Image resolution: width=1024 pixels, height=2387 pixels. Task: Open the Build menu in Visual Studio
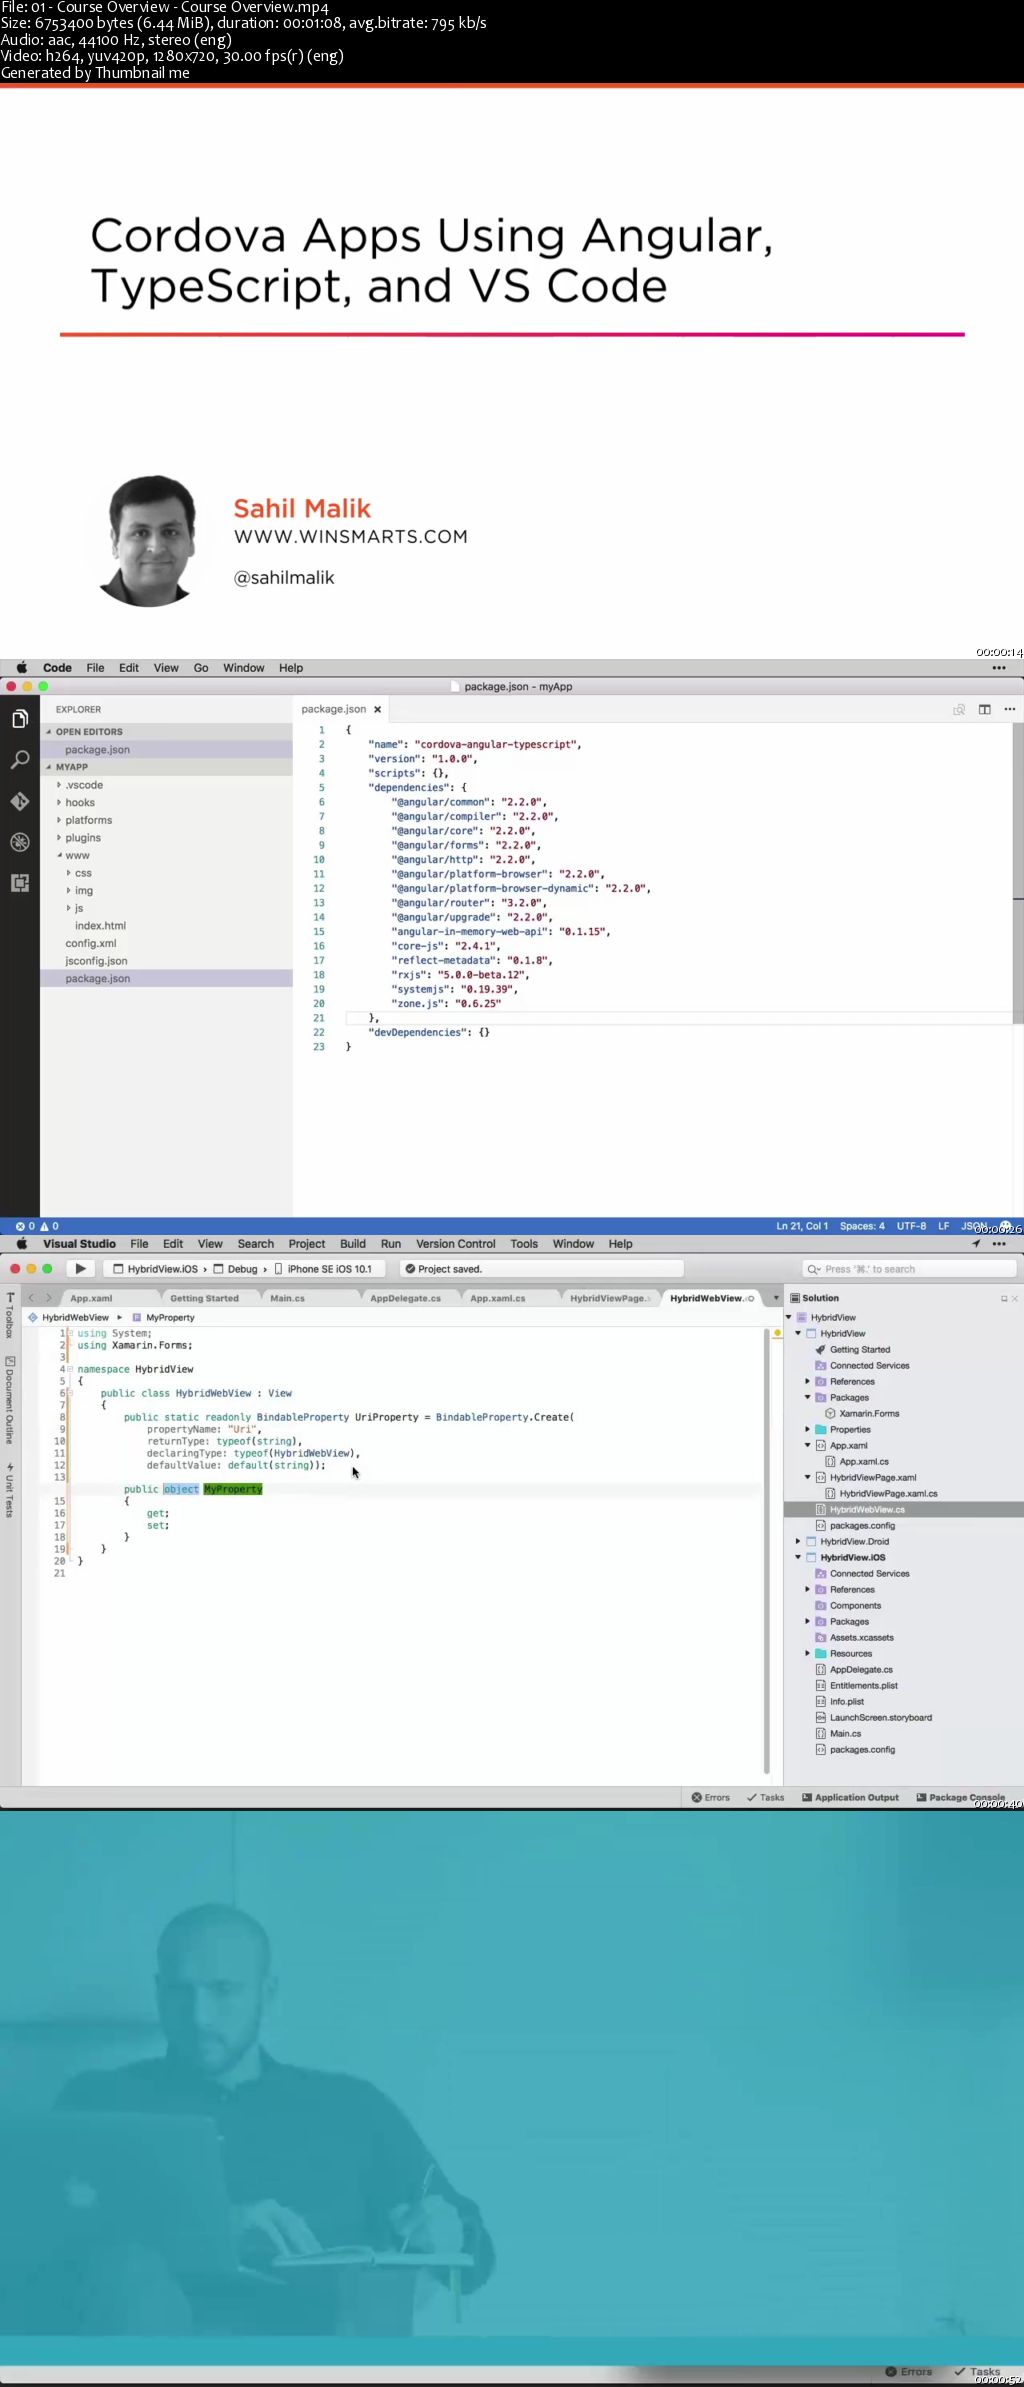(353, 1244)
